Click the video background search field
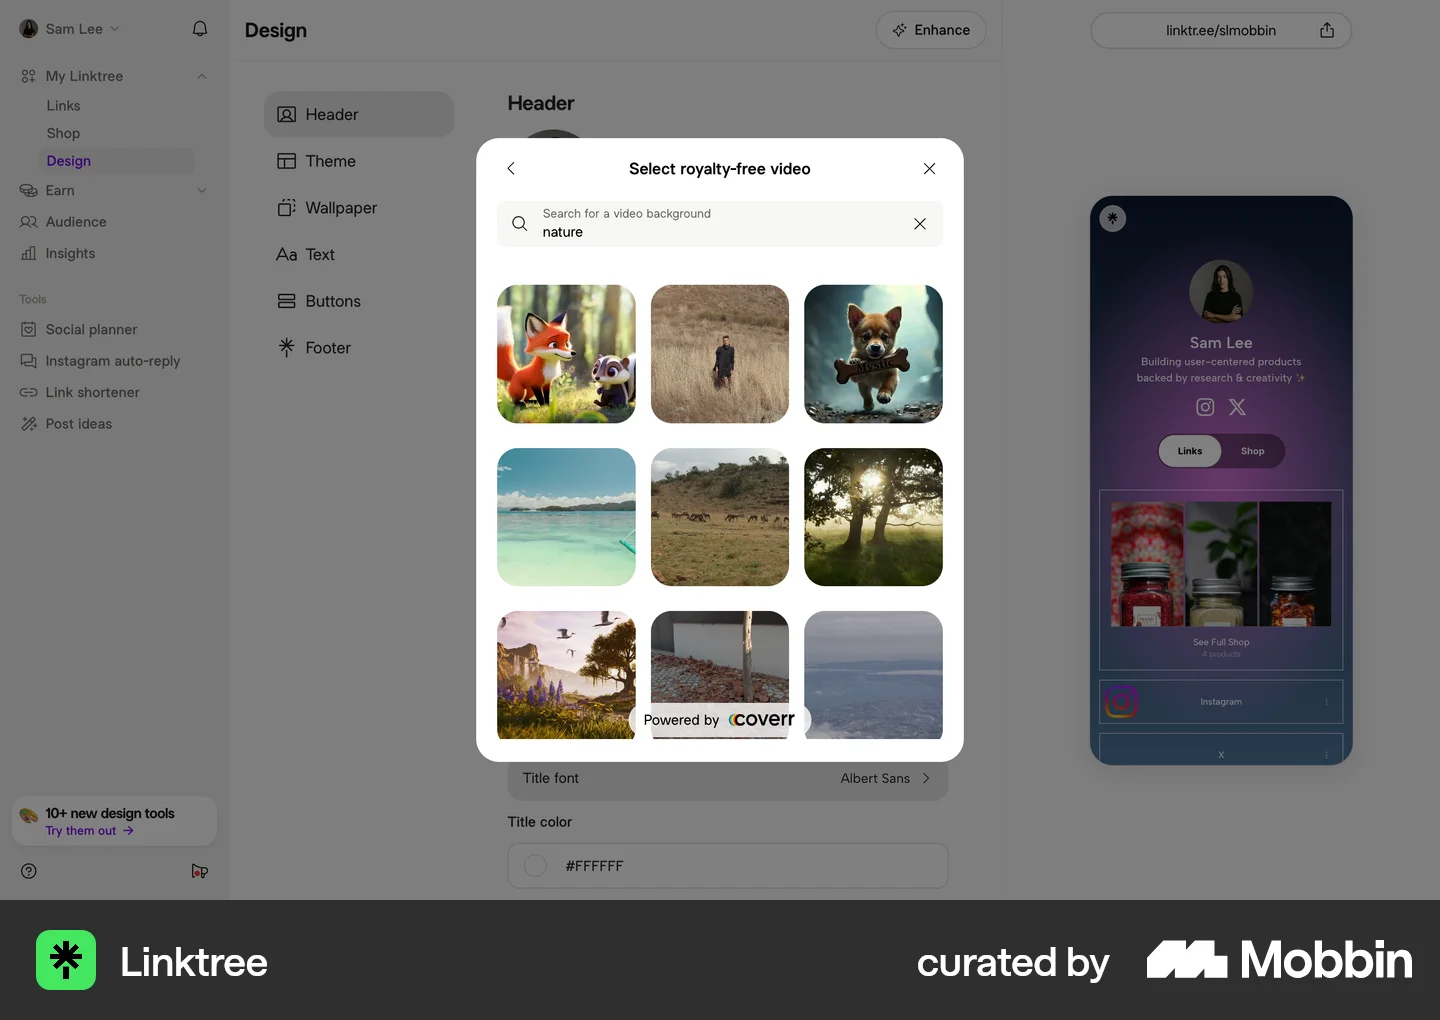This screenshot has width=1440, height=1020. tap(720, 224)
